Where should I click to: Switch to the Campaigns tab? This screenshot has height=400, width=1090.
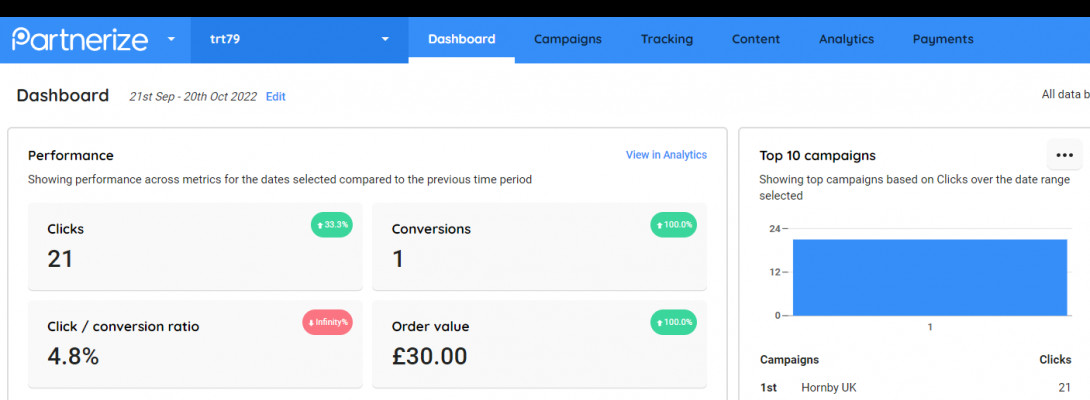click(567, 39)
